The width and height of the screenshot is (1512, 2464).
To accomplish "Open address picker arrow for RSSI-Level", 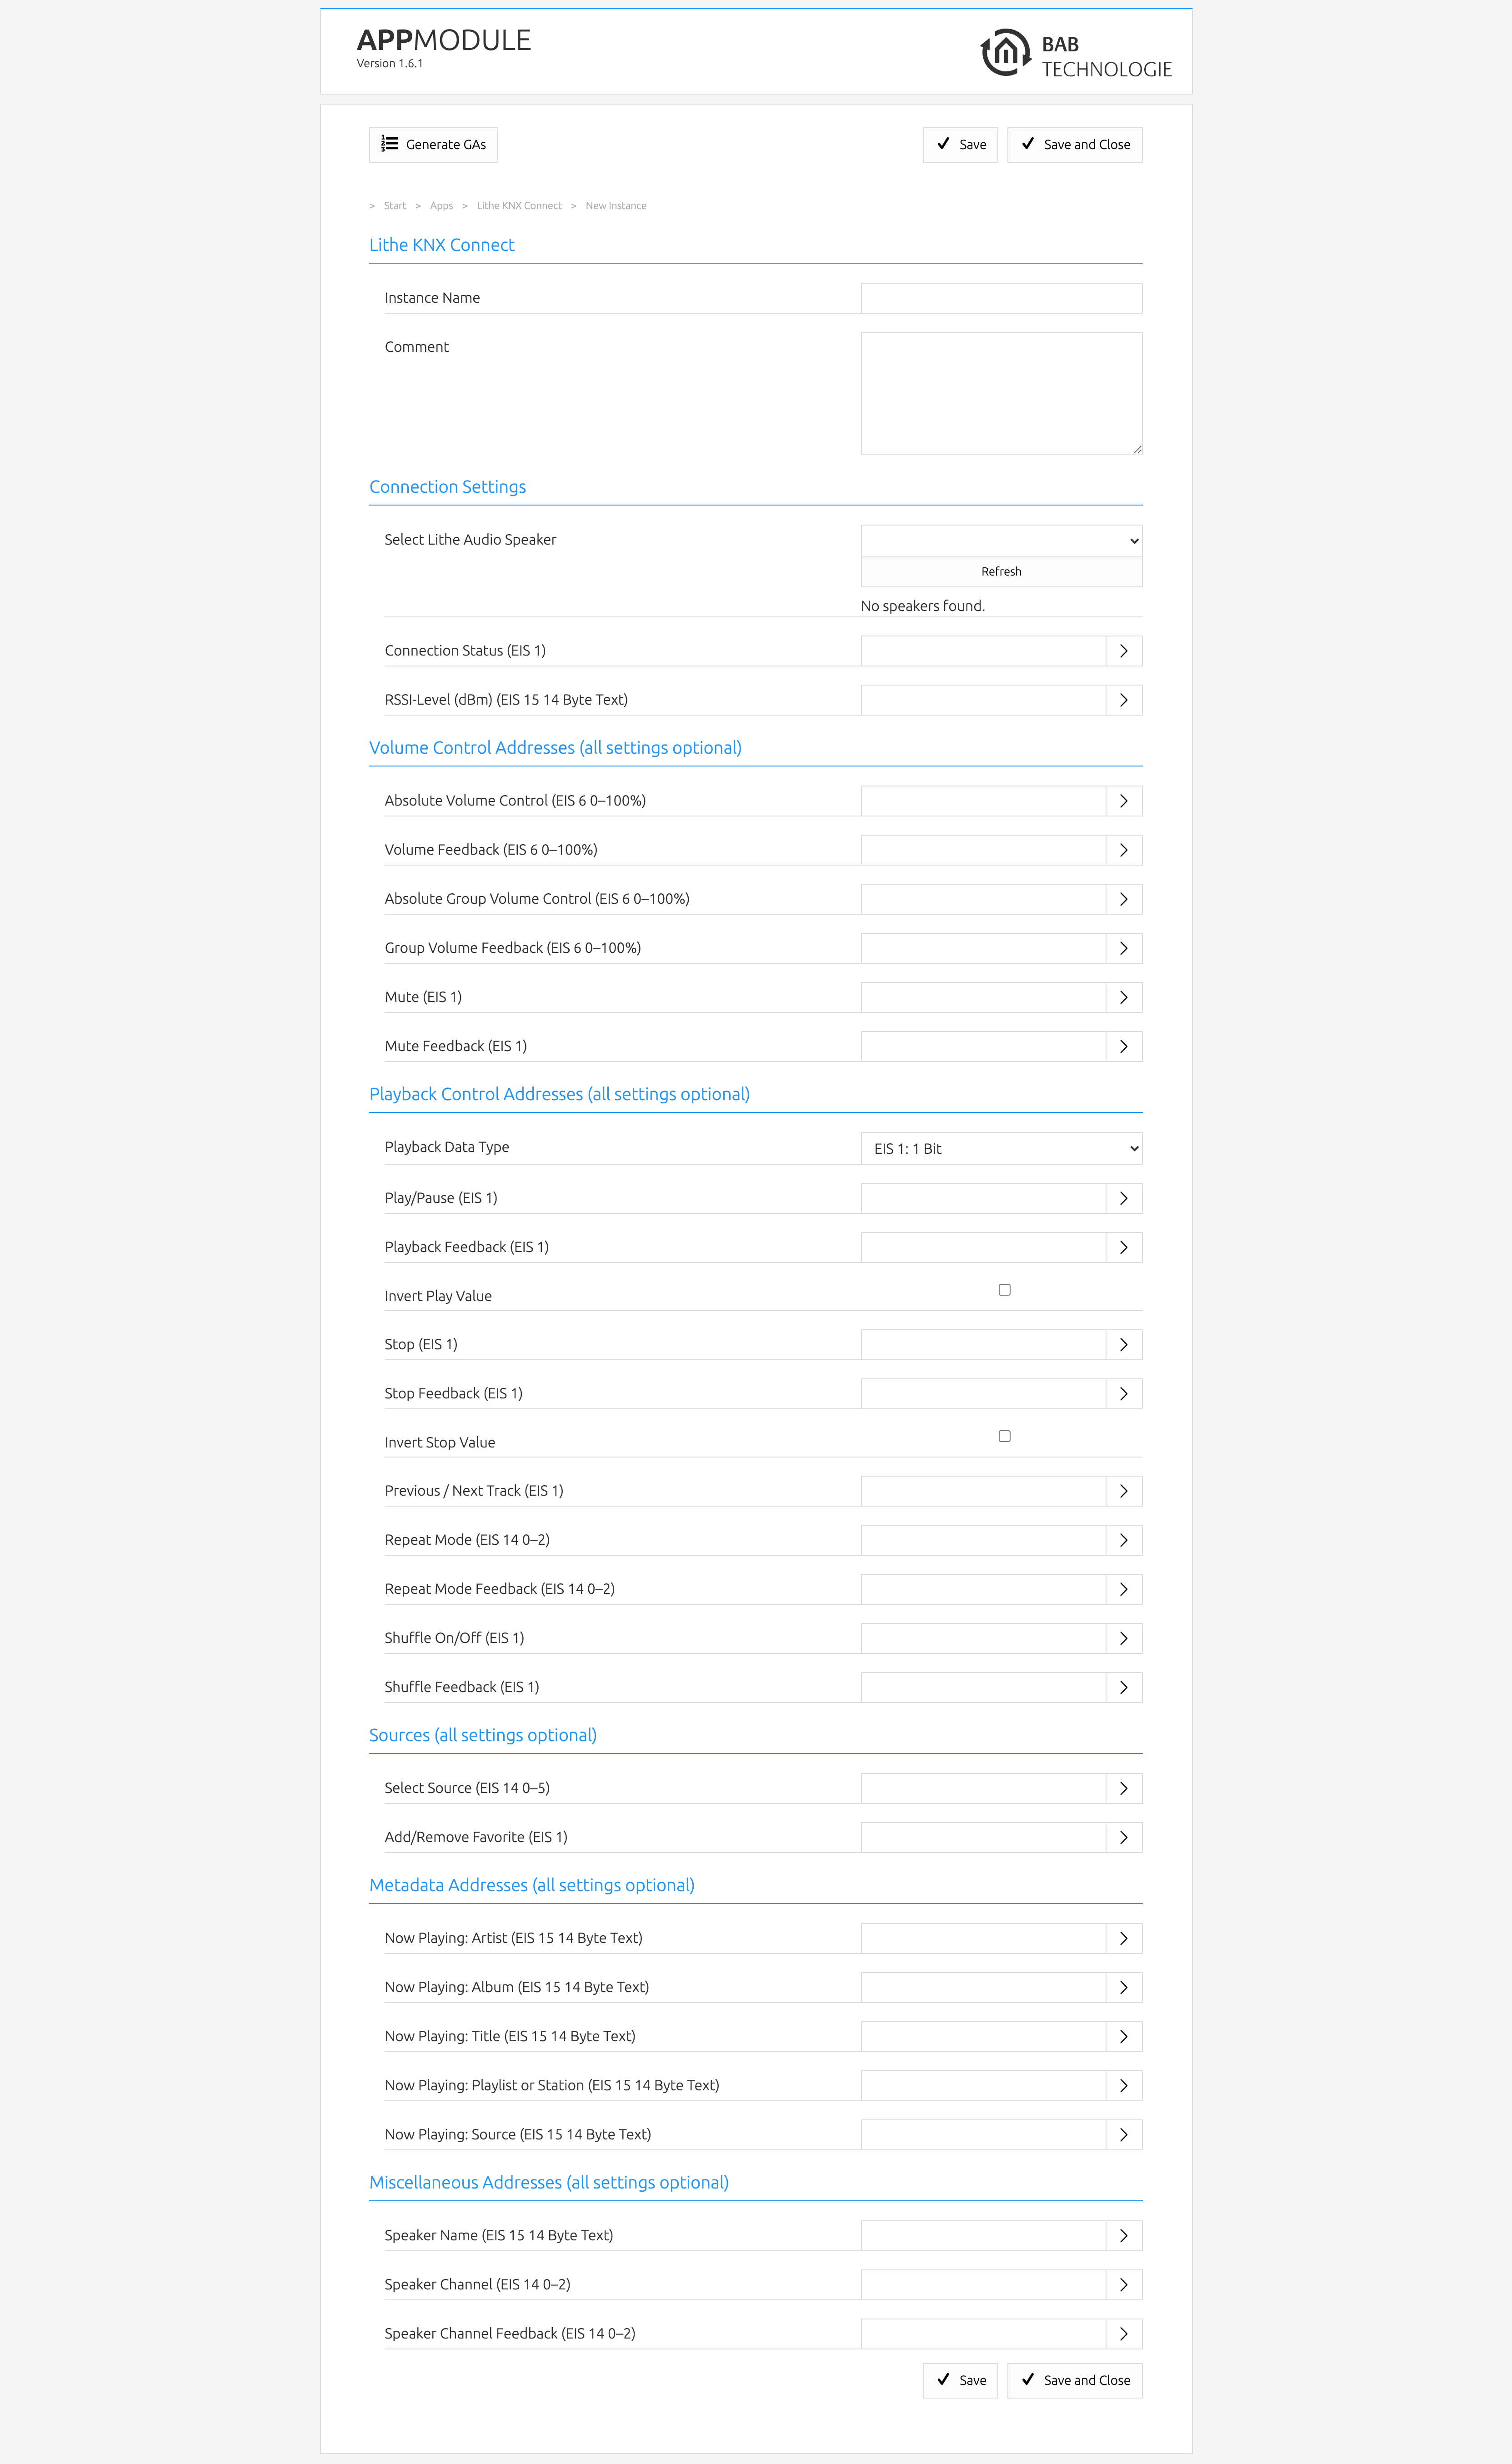I will [1123, 700].
